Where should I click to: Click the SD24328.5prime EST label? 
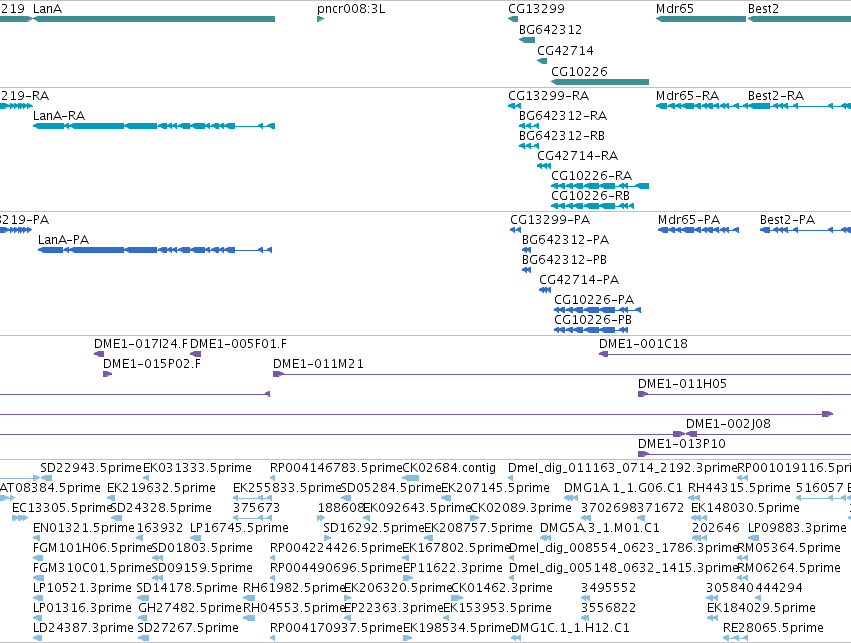[161, 508]
